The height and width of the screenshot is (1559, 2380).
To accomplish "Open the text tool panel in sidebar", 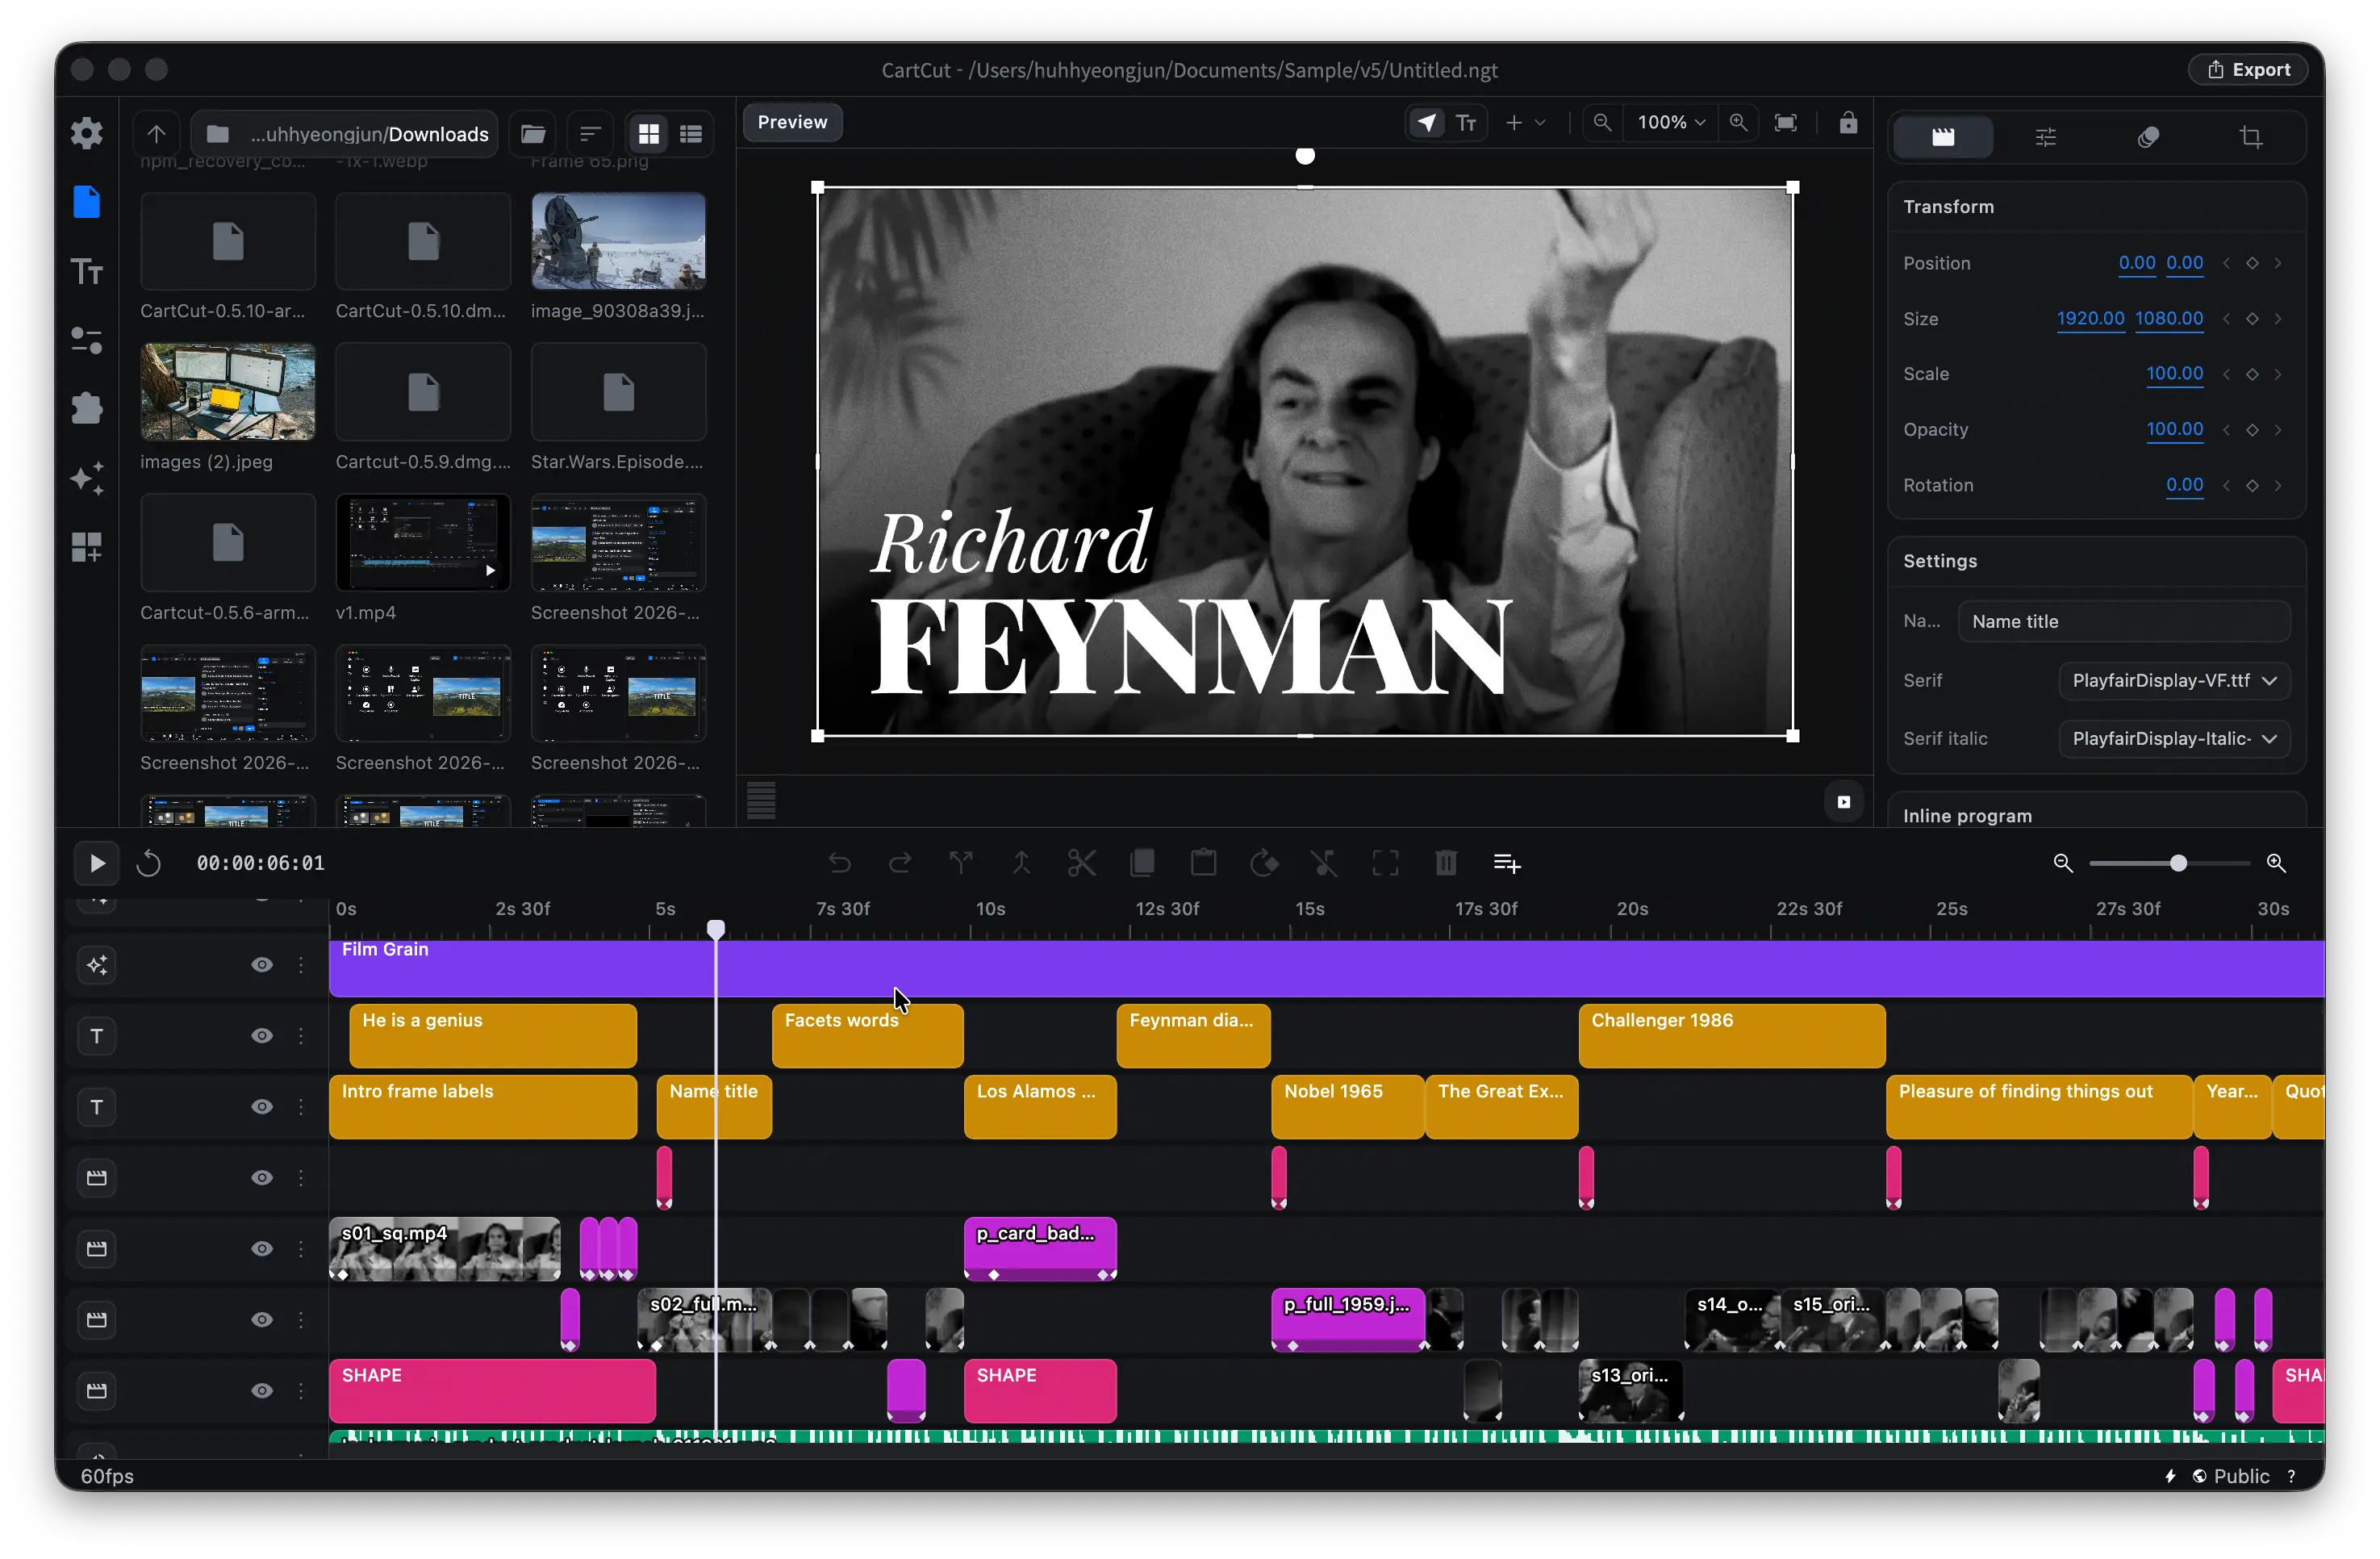I will (x=87, y=271).
